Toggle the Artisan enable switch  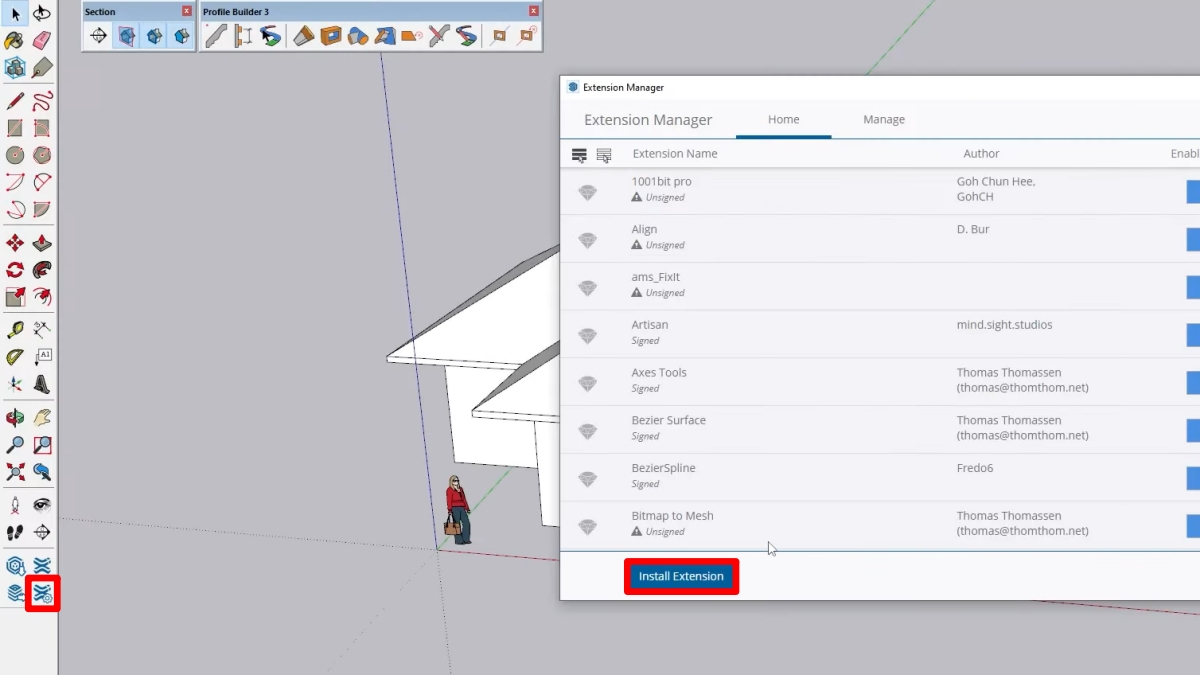tap(1193, 335)
